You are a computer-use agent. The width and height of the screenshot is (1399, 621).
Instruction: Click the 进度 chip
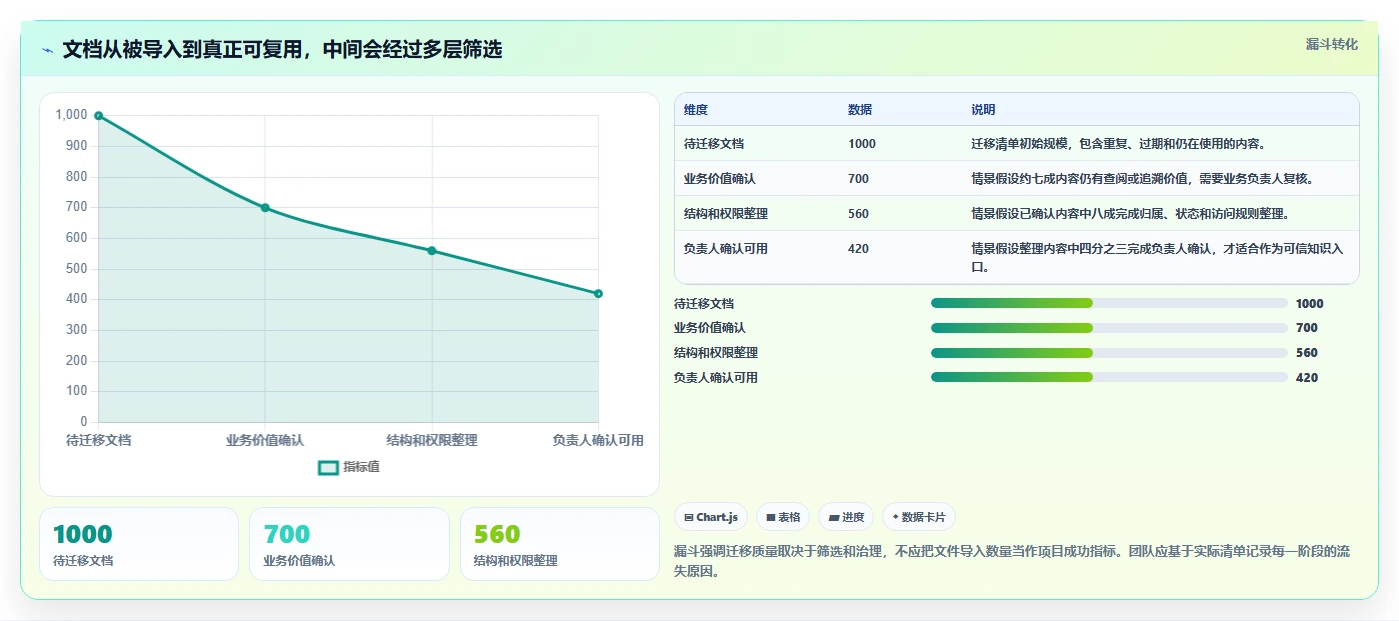coord(846,517)
